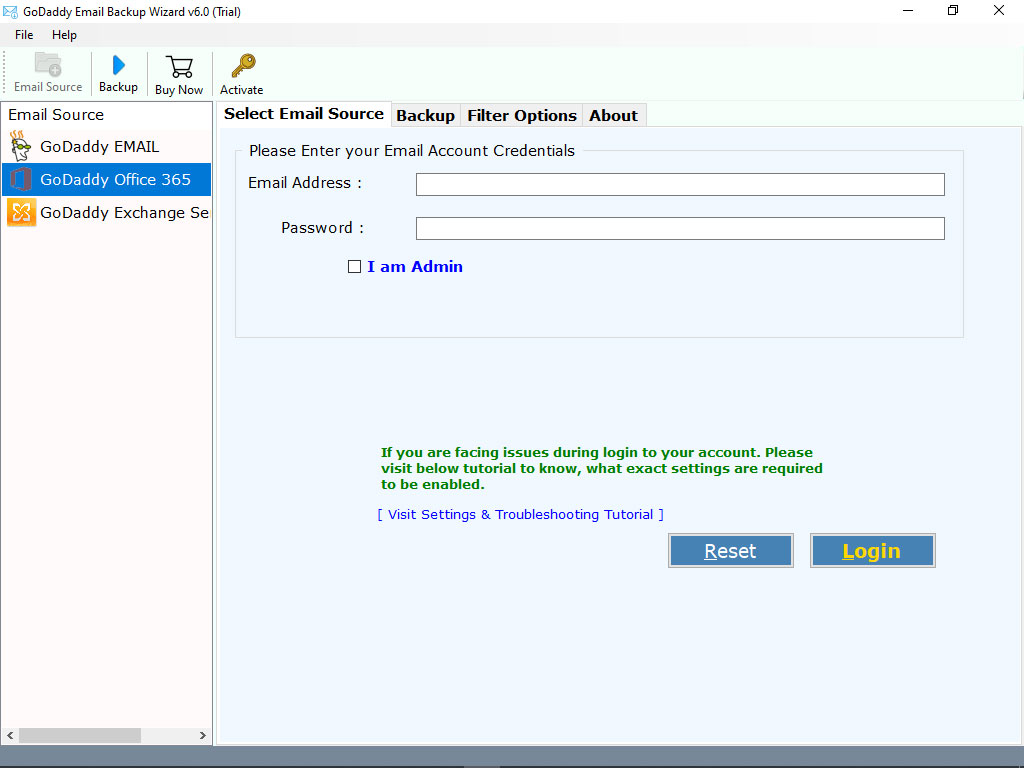
Task: Click the GoDaddy Exchange Server orange icon
Action: click(x=22, y=212)
